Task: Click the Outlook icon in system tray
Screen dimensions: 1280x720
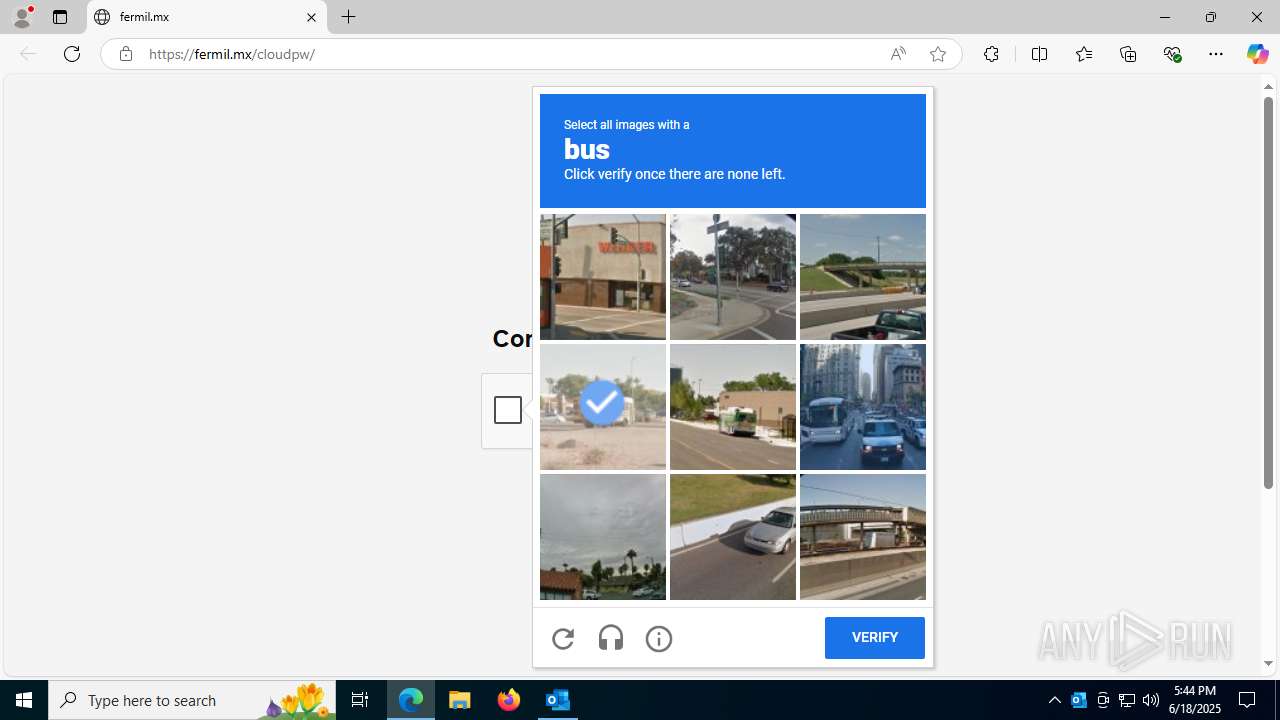Action: tap(1079, 700)
